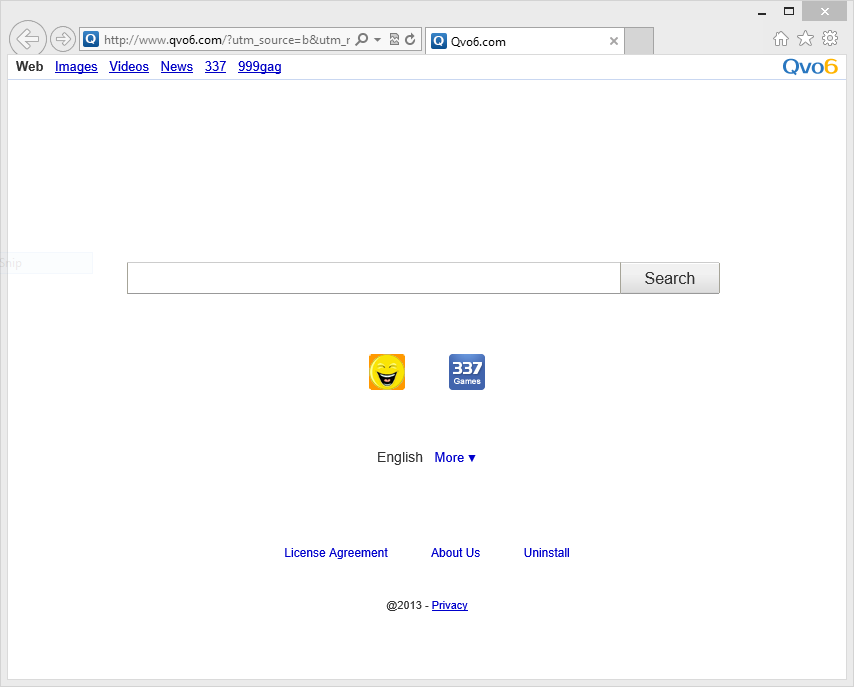Click the Qvo6 logo
This screenshot has height=687, width=854.
810,66
